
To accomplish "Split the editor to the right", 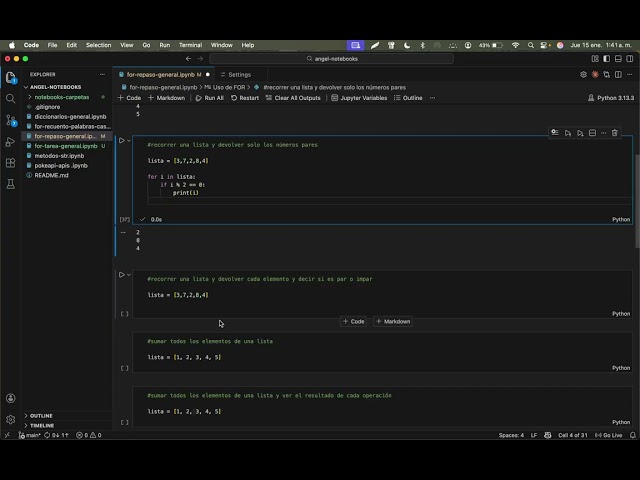I will [x=618, y=74].
